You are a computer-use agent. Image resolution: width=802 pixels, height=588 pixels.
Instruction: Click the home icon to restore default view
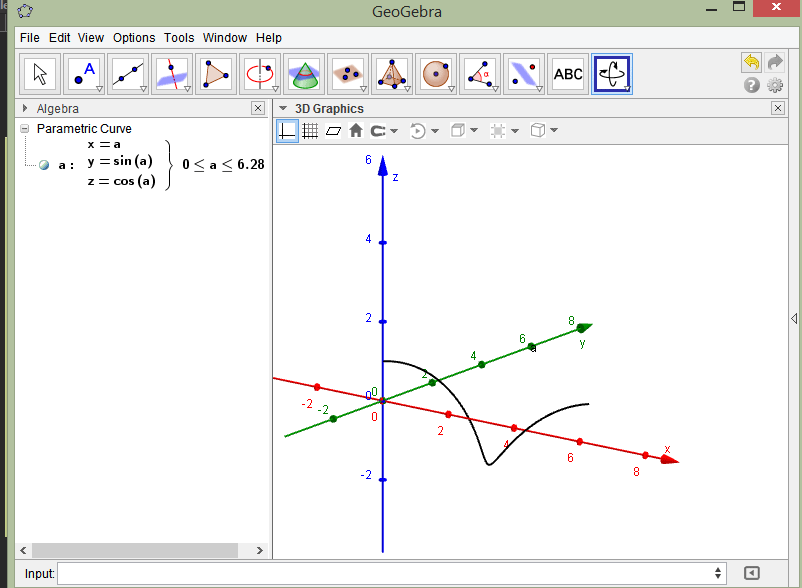[356, 130]
